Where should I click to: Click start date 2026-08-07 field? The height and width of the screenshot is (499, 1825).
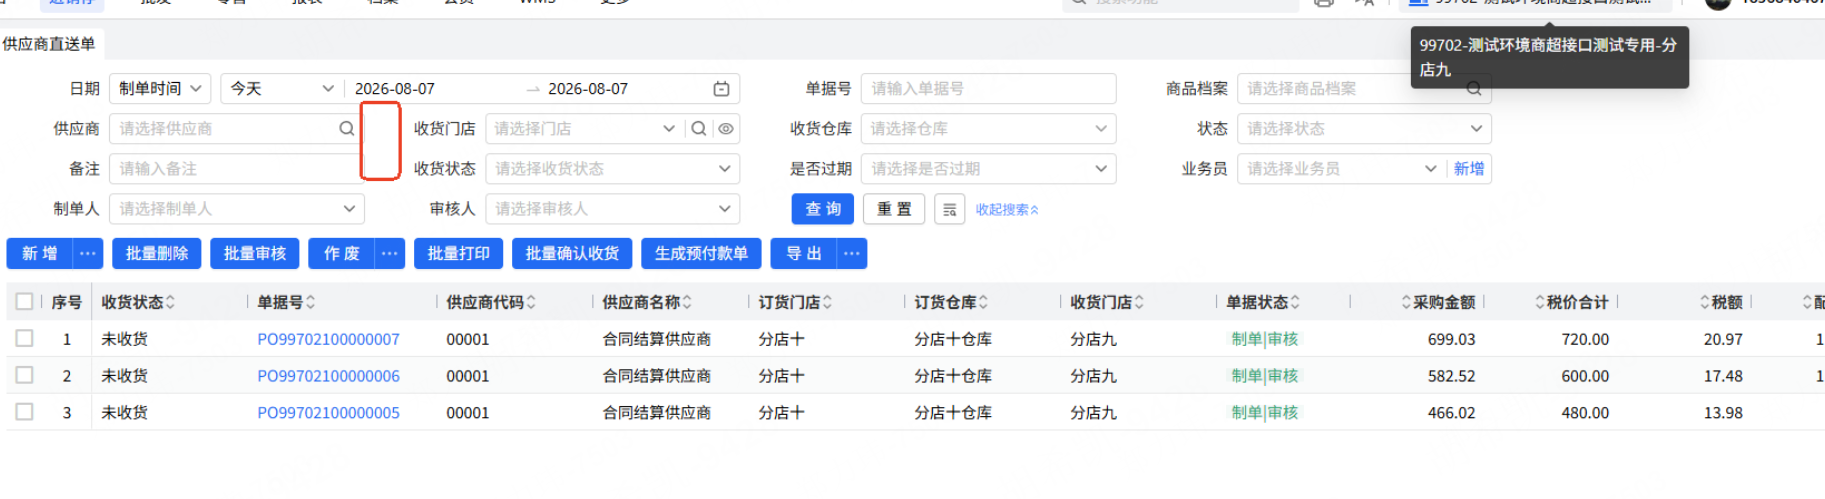[x=395, y=89]
